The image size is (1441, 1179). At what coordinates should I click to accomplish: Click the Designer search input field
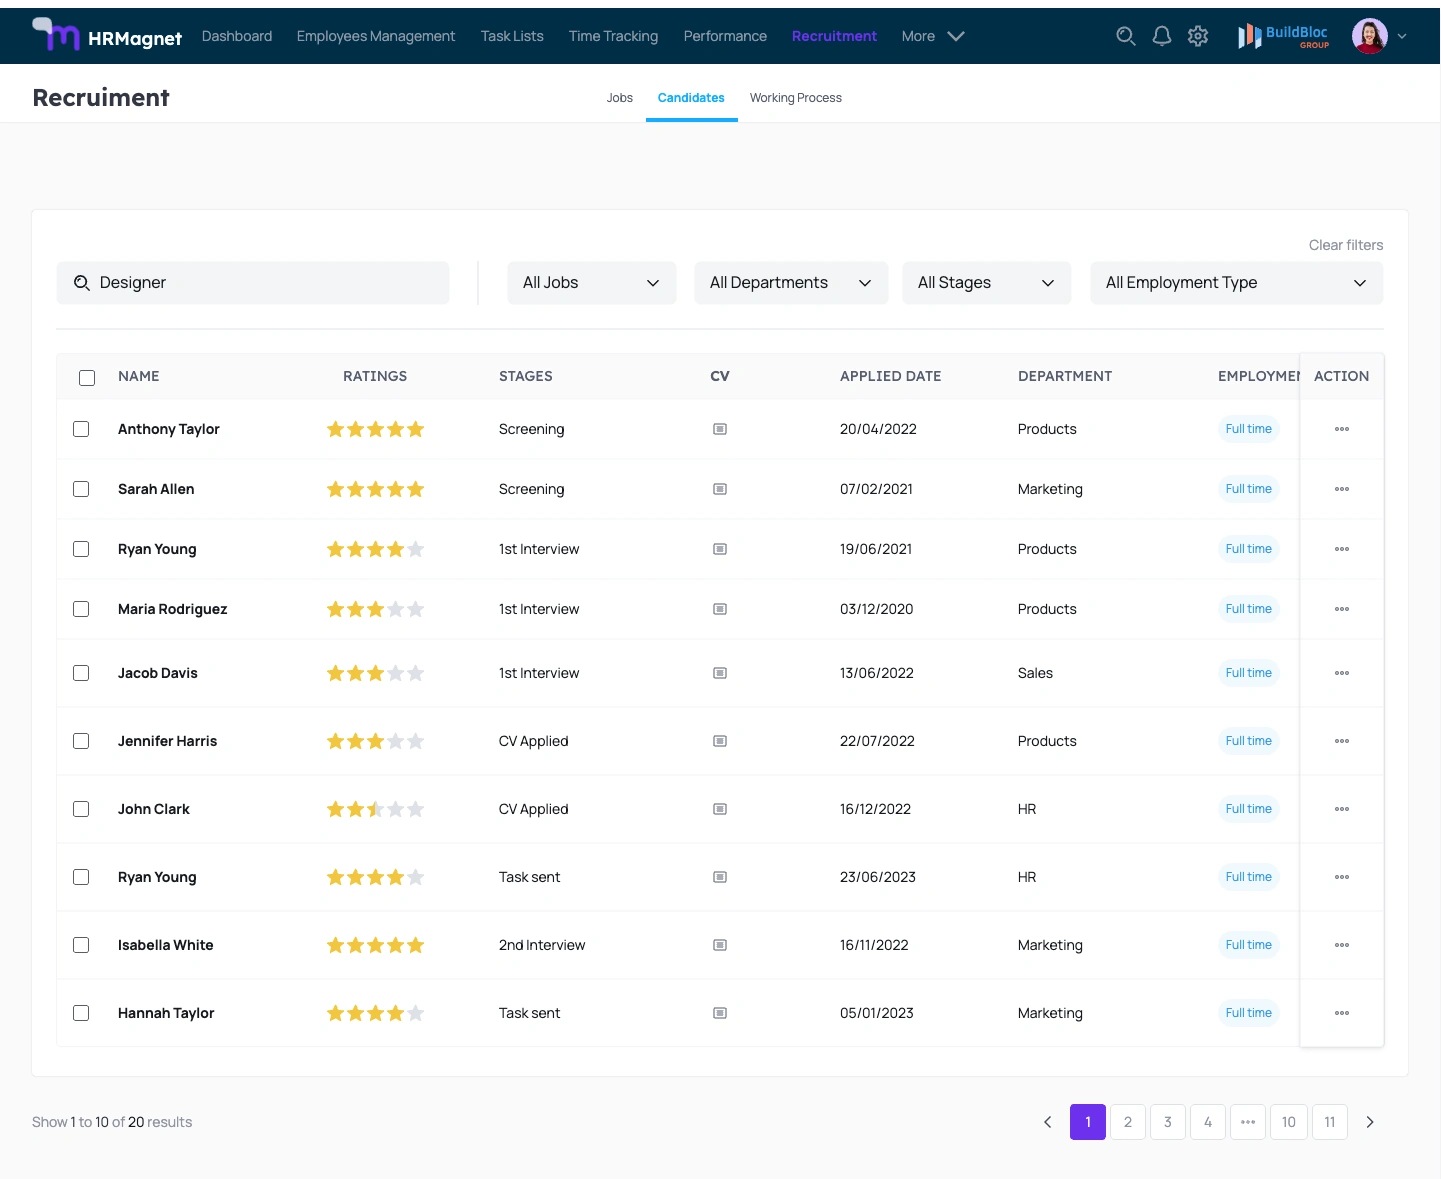[253, 283]
